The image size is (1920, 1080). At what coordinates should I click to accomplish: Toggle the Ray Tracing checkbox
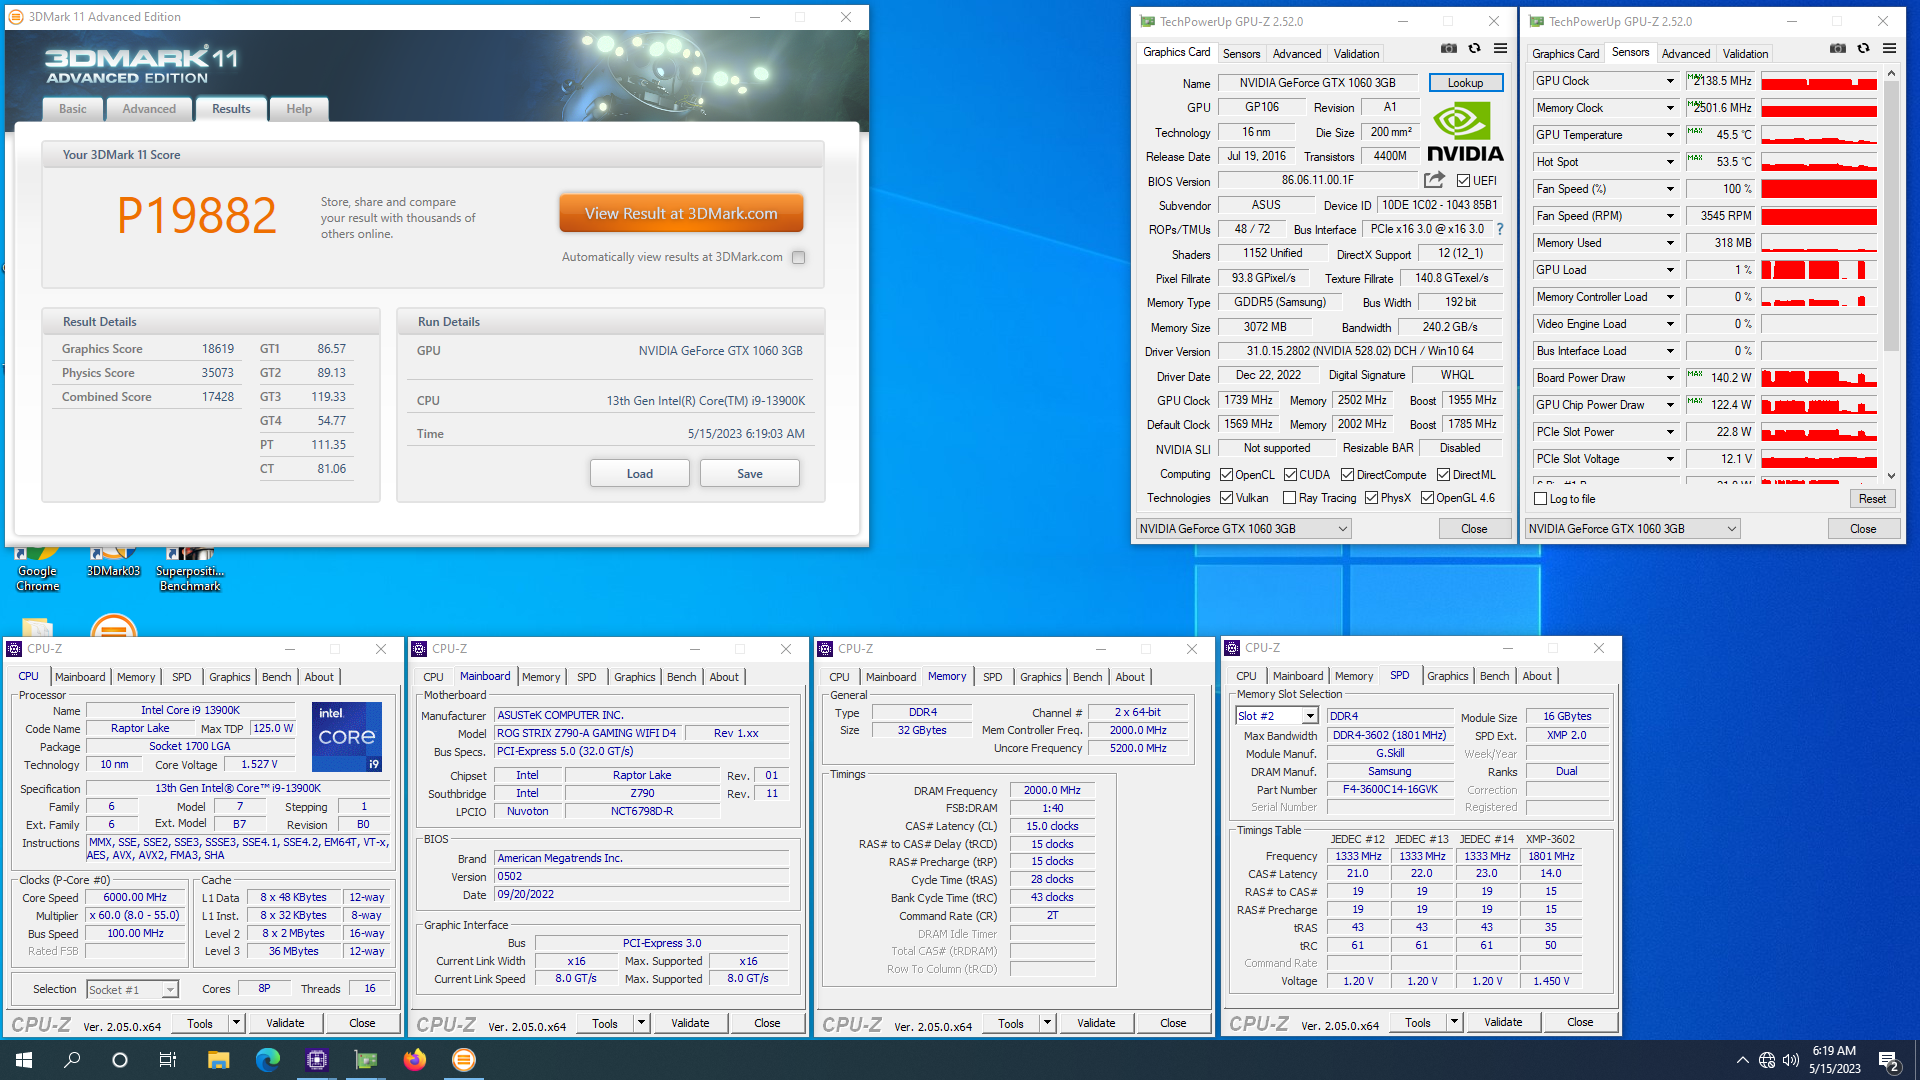(x=1289, y=498)
